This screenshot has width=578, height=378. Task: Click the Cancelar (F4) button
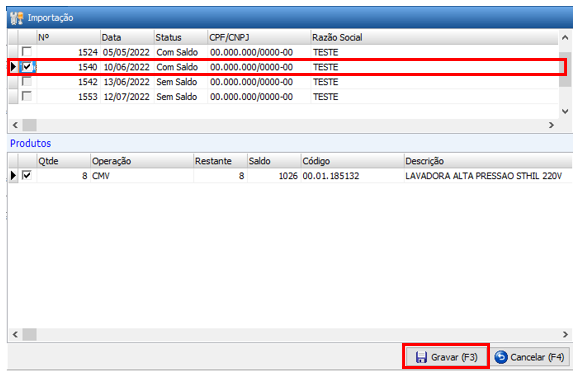point(530,357)
